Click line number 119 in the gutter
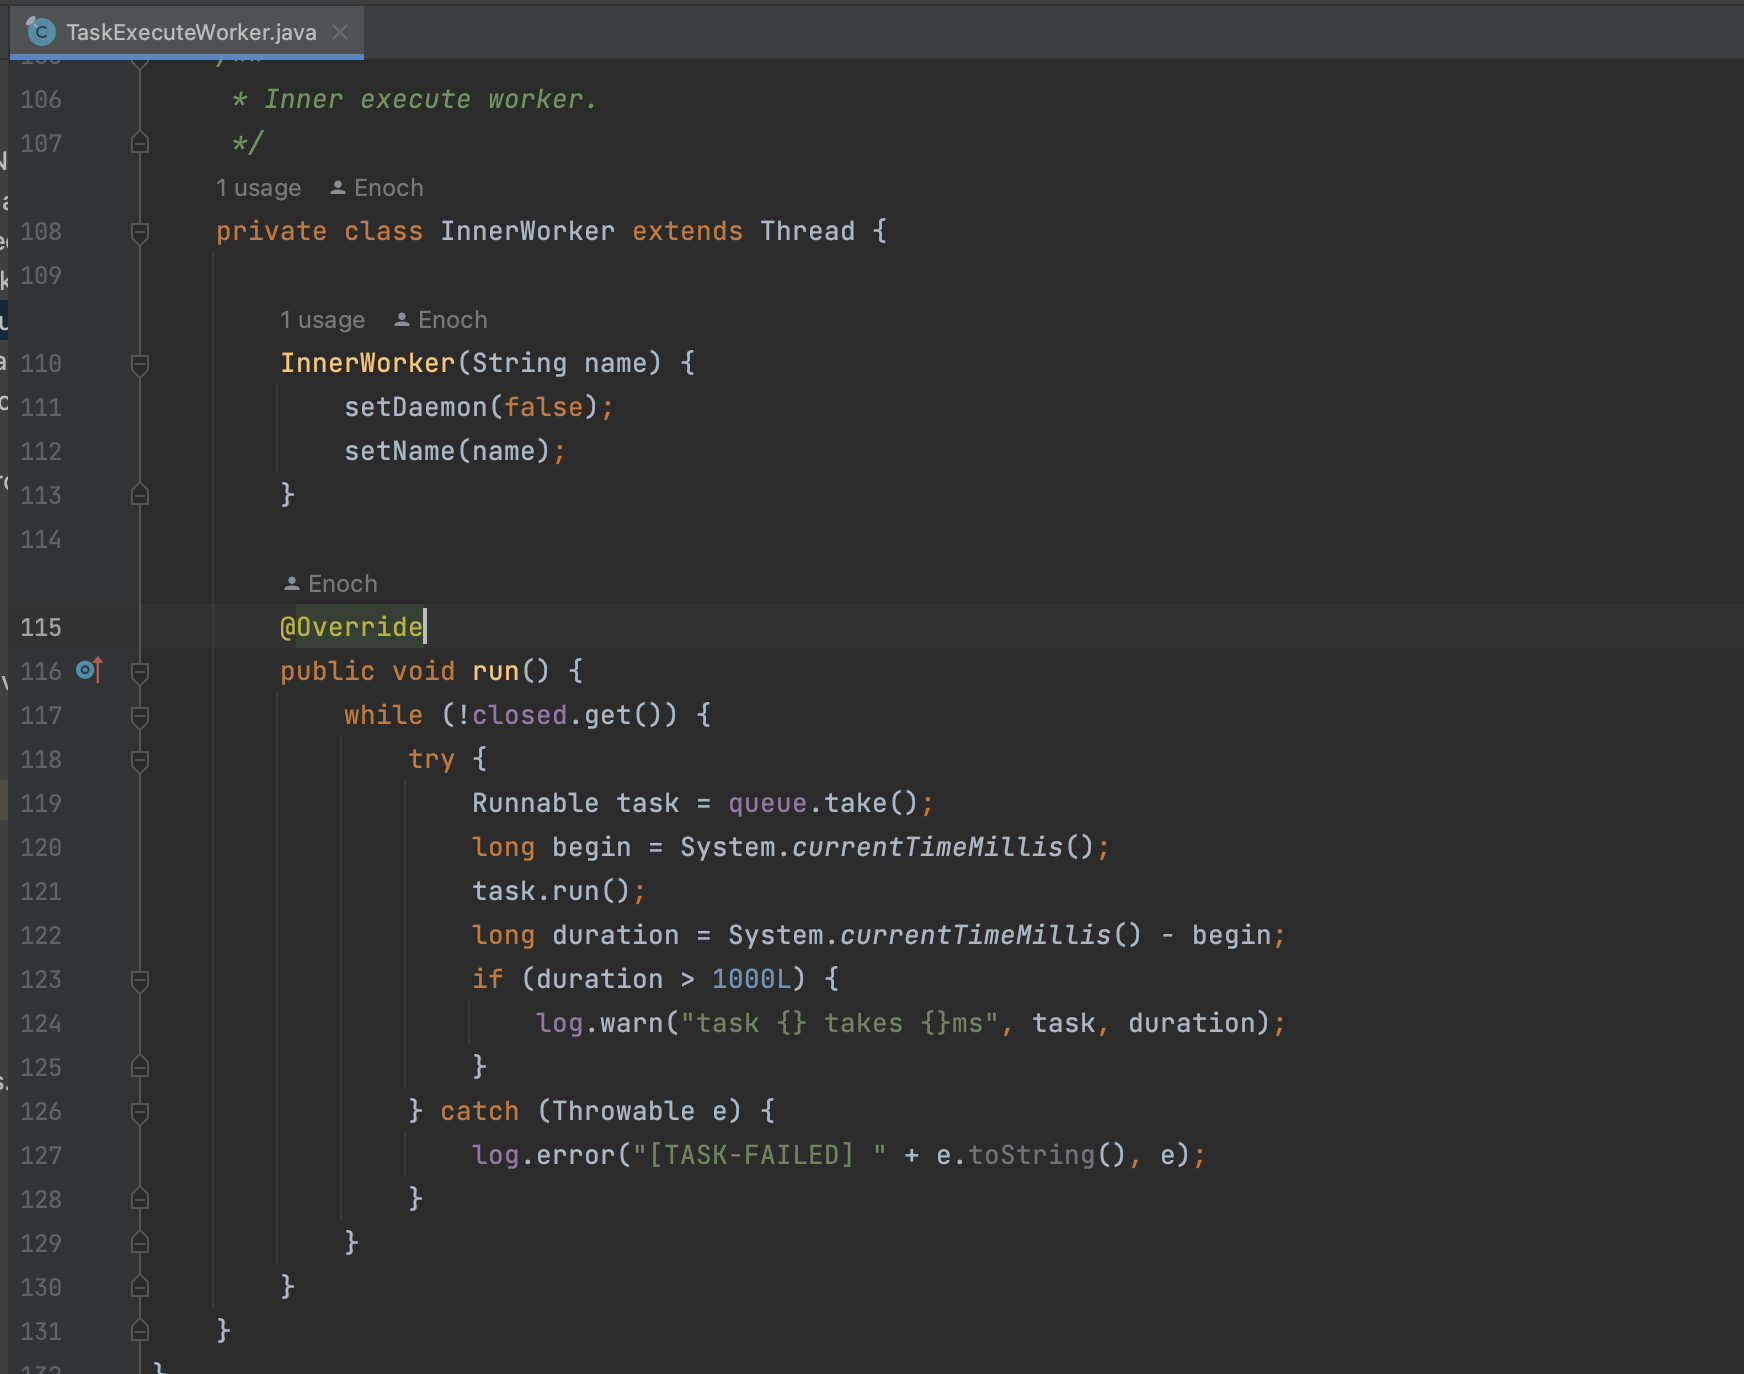Image resolution: width=1744 pixels, height=1374 pixels. tap(41, 804)
